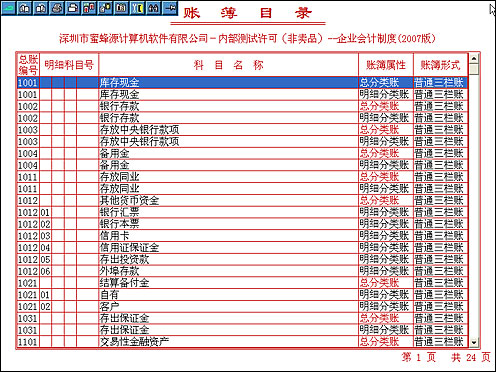Click the gray printer toolbar icon
This screenshot has width=496, height=372.
[57, 8]
